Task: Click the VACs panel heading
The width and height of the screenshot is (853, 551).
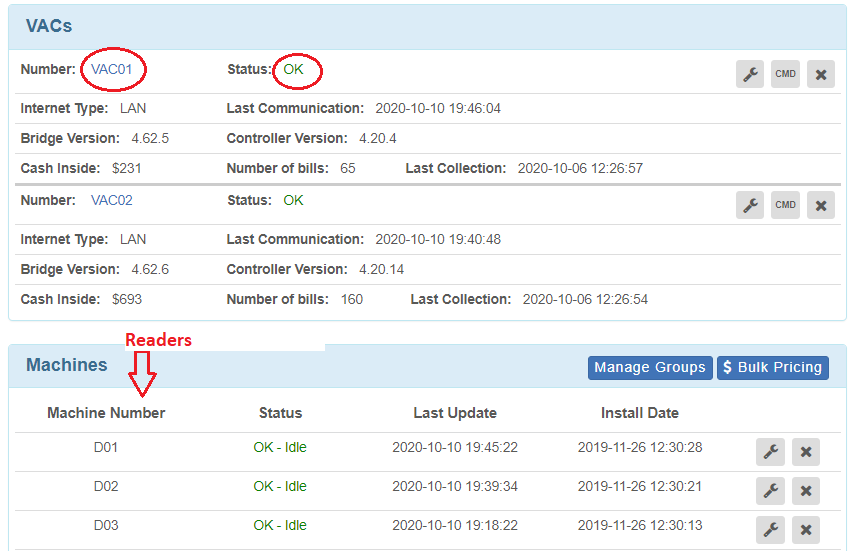Action: pos(49,26)
